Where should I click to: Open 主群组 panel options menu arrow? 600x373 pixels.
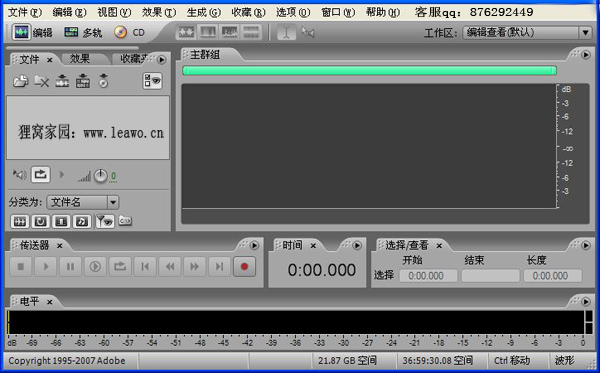585,55
